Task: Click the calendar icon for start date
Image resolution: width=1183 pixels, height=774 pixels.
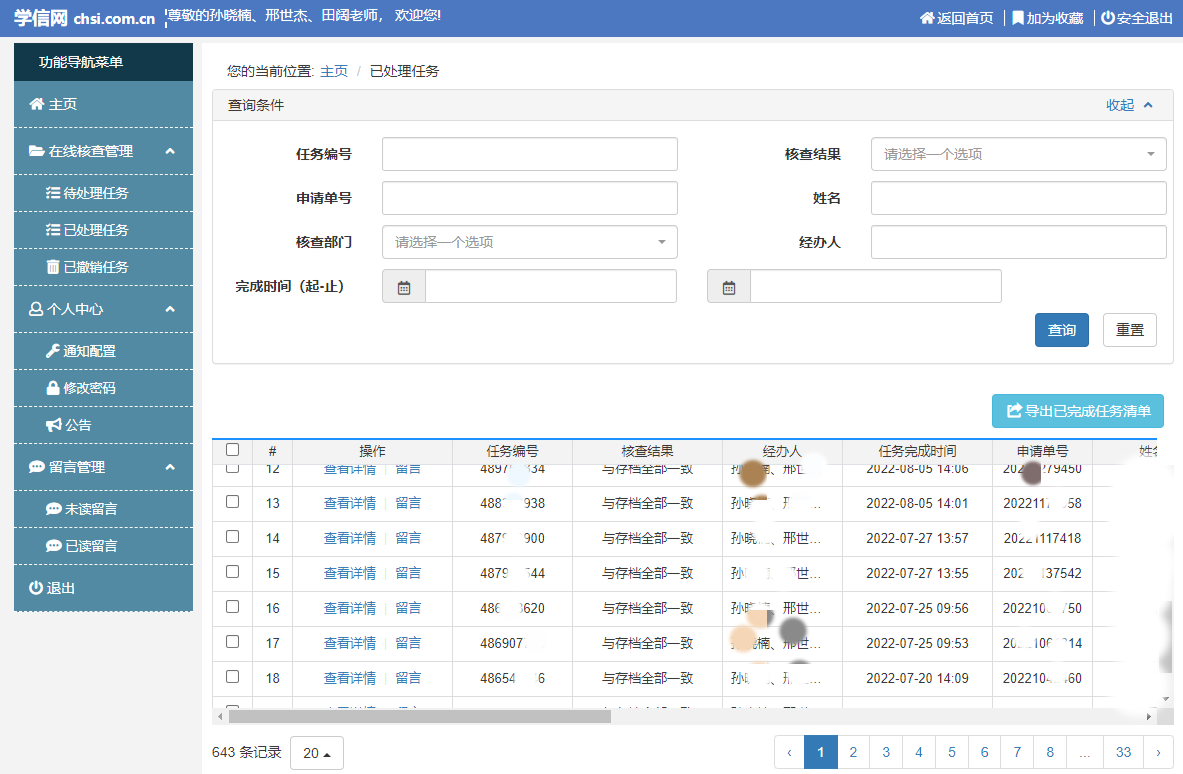Action: 404,287
